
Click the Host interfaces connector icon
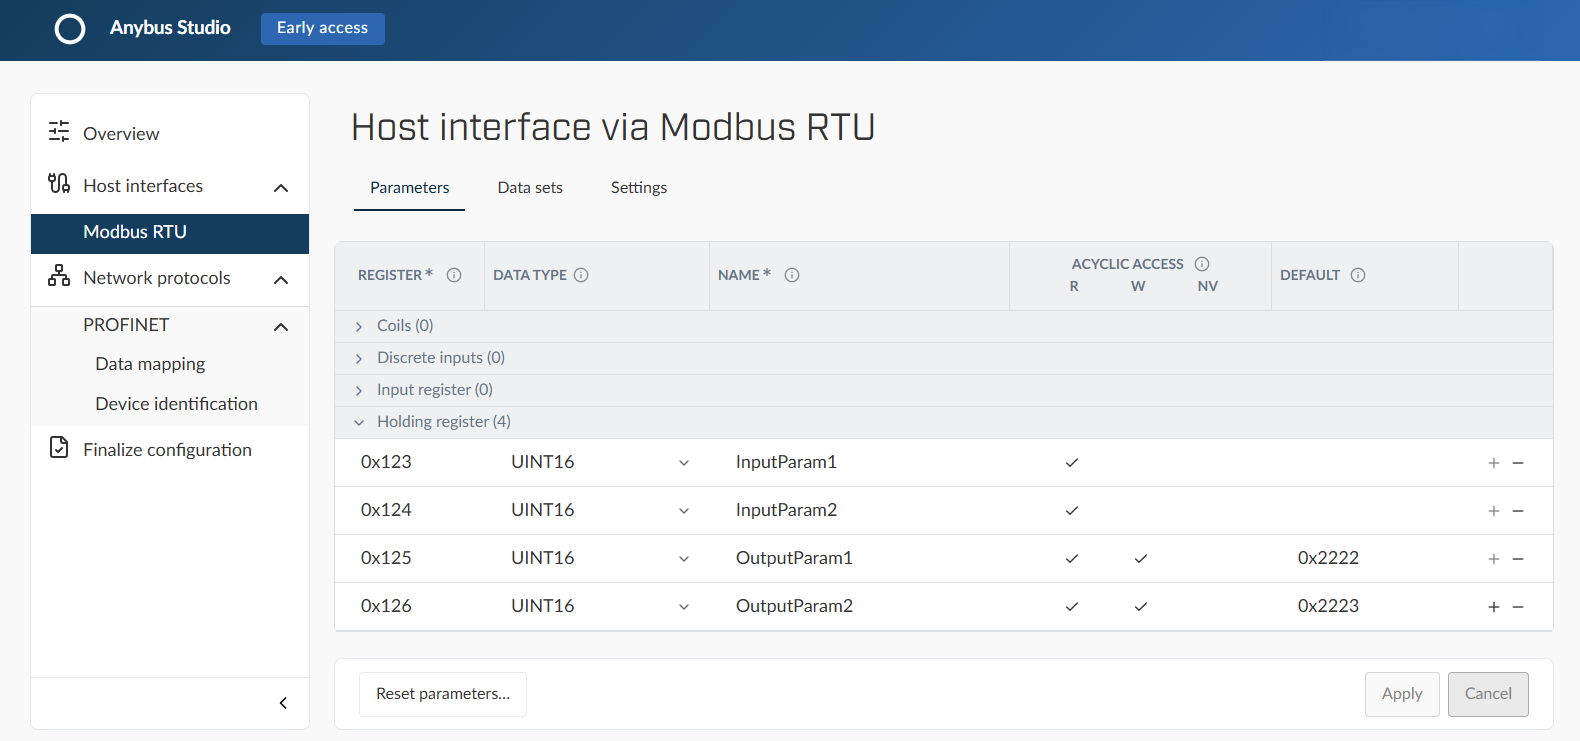tap(59, 183)
